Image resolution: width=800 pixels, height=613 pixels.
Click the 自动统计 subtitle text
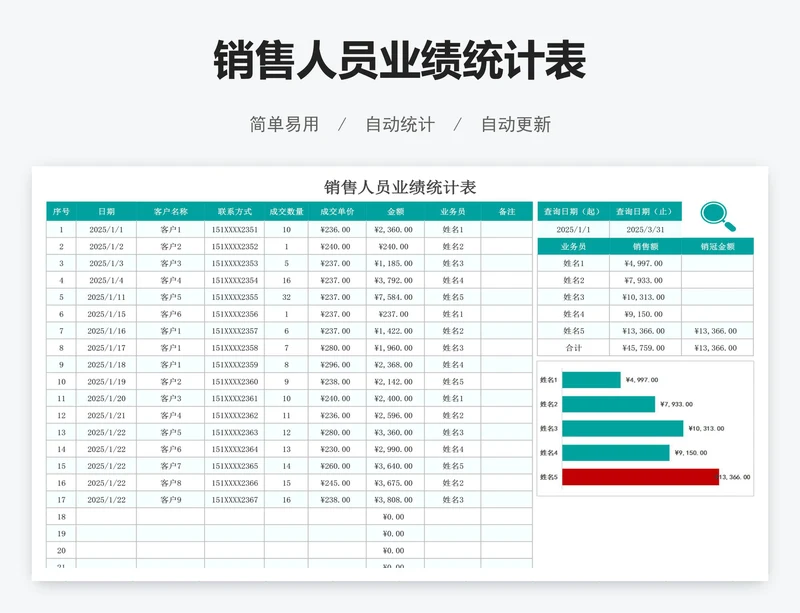pos(400,124)
